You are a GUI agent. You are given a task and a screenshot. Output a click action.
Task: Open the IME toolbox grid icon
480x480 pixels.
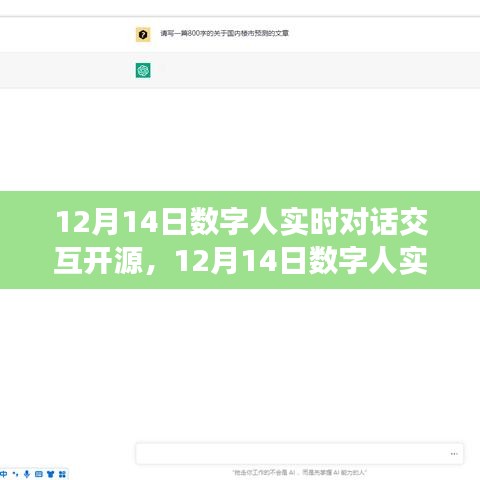(62, 474)
